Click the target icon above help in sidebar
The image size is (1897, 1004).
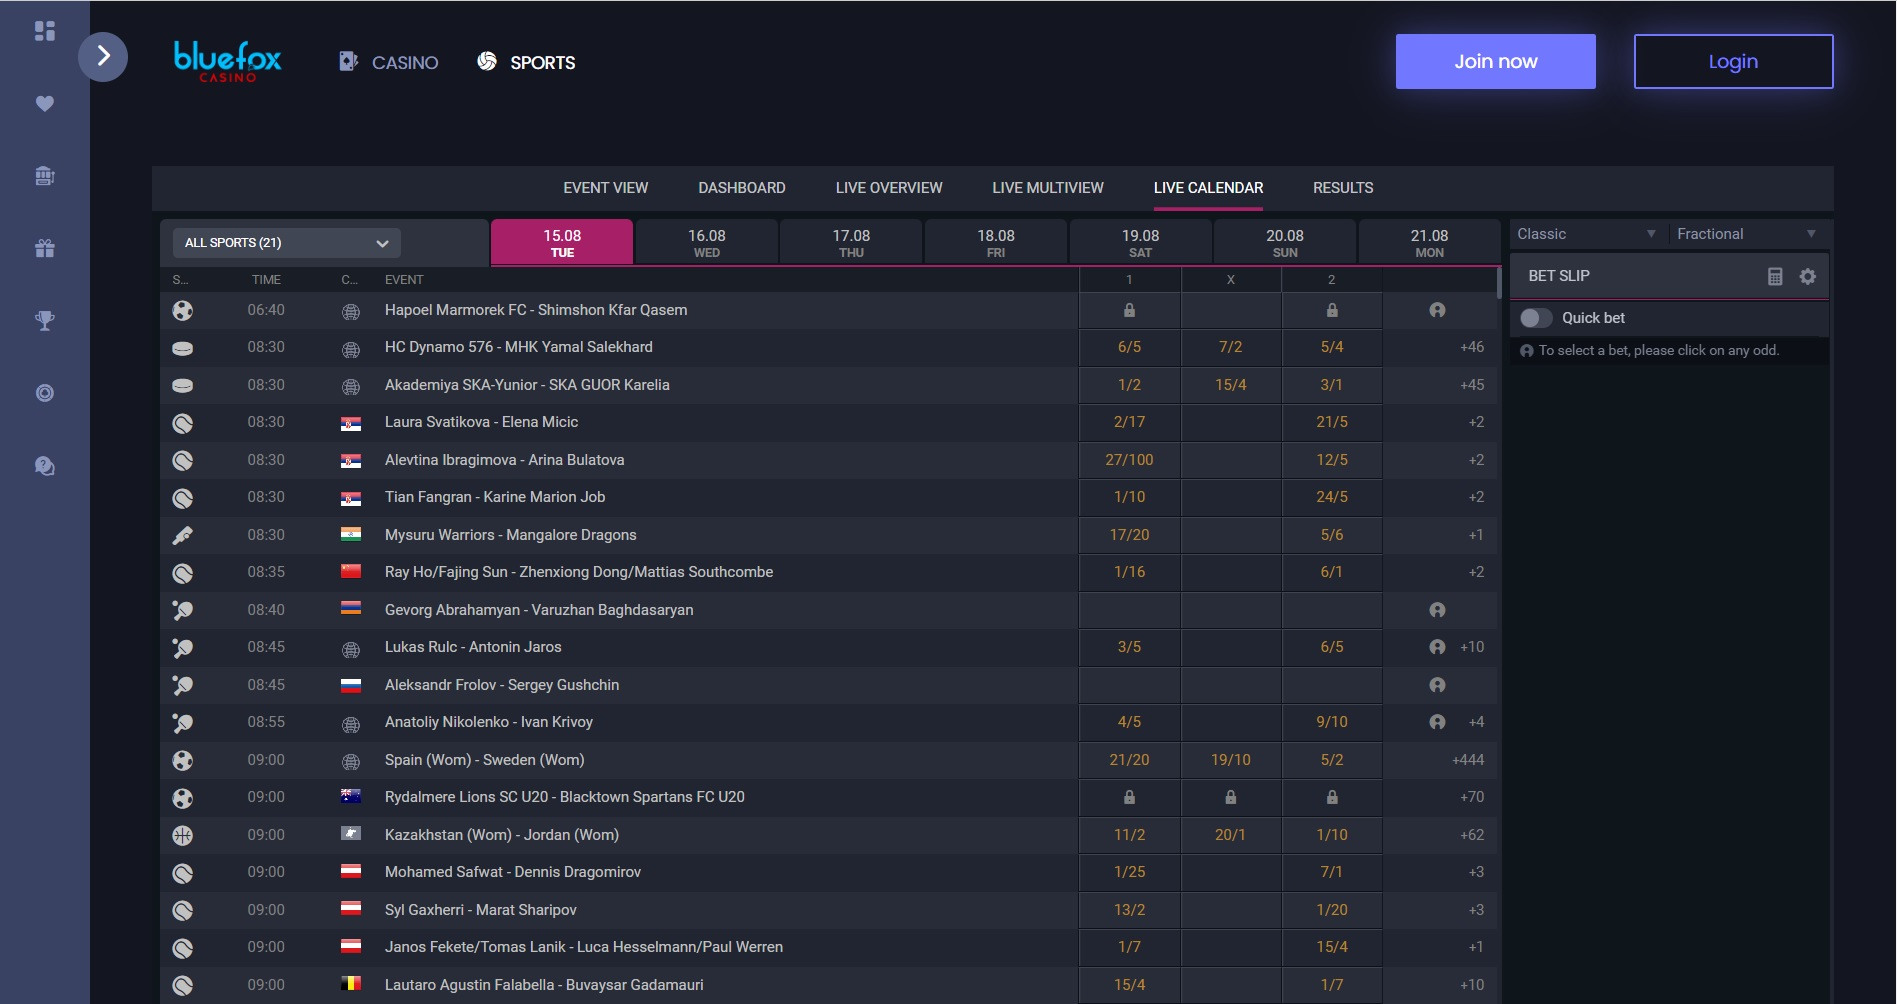(x=44, y=392)
